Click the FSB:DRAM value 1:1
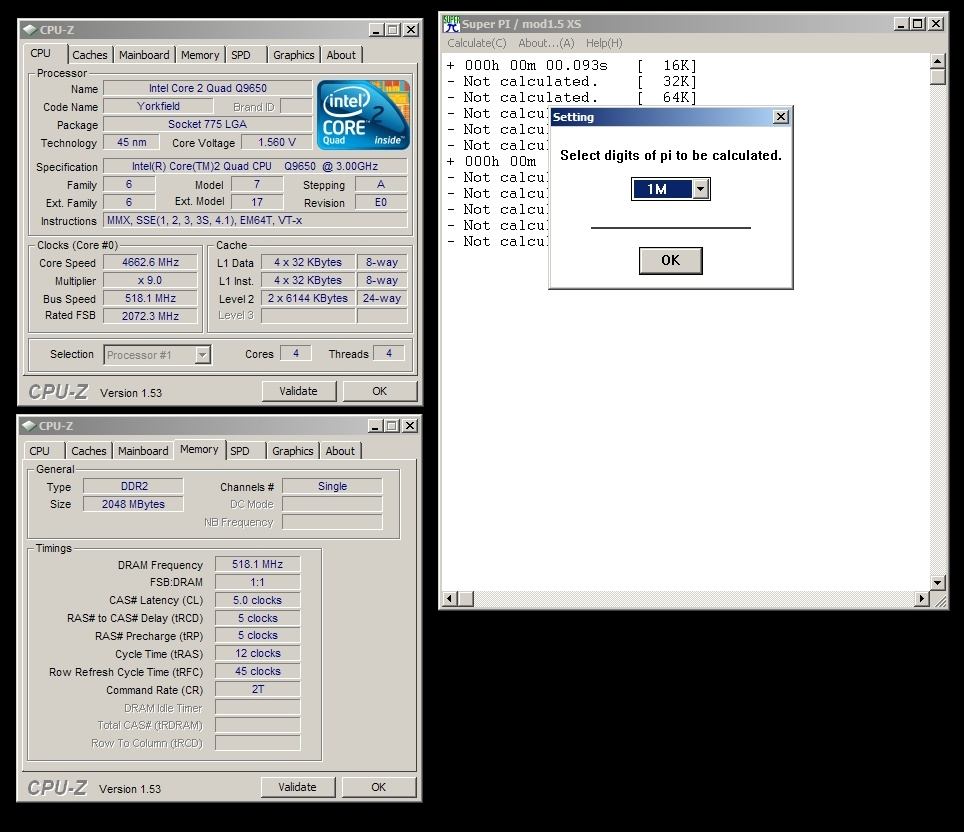 (258, 582)
